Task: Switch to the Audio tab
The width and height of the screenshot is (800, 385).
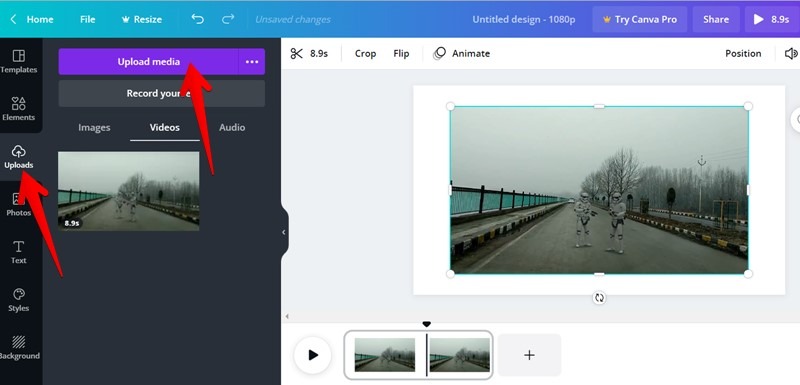Action: 232,127
